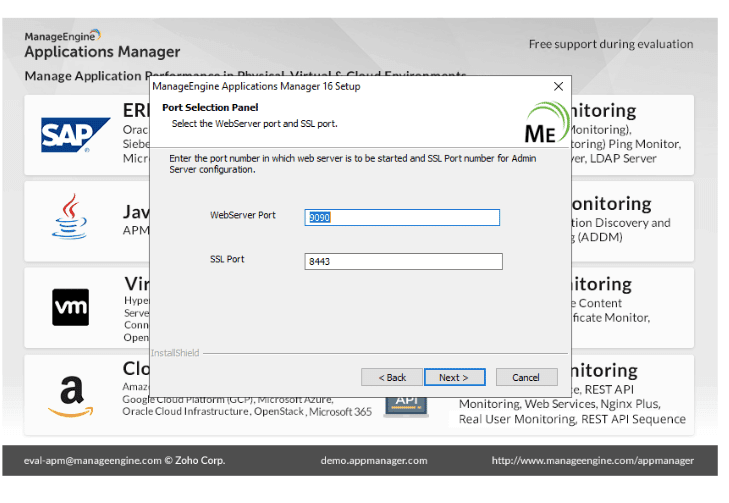Click the API icon behind the dialog
The image size is (729, 503).
click(x=406, y=405)
